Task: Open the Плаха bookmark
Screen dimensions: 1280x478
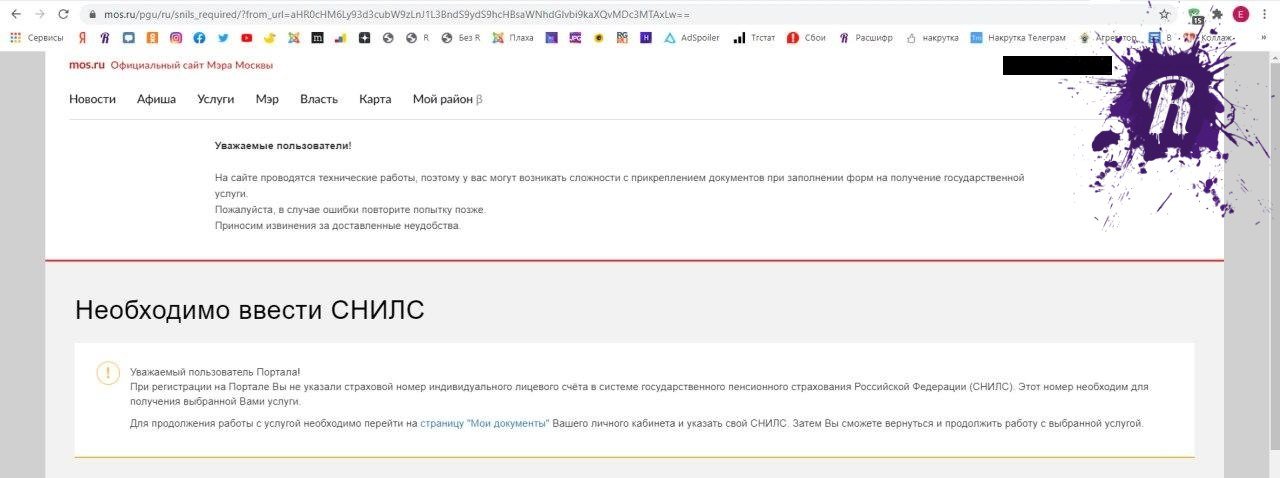Action: tap(513, 38)
